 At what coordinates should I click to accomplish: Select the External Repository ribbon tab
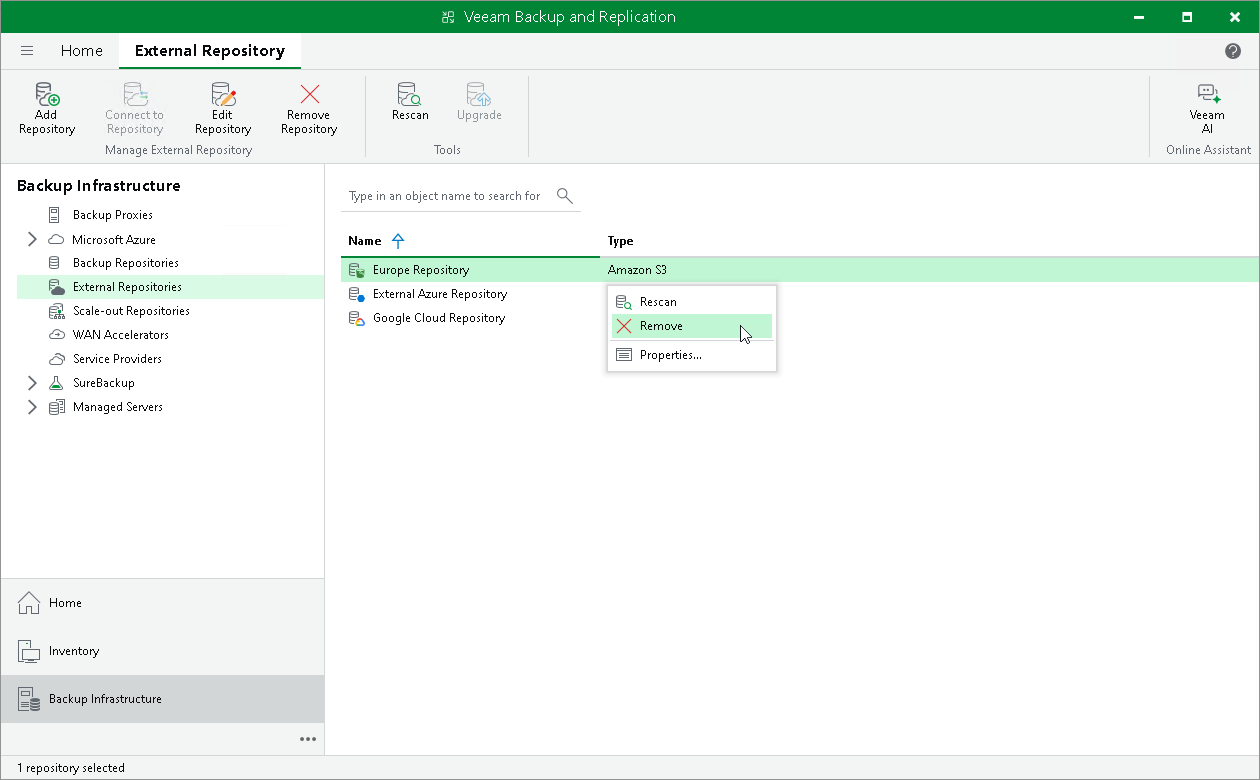pyautogui.click(x=210, y=51)
